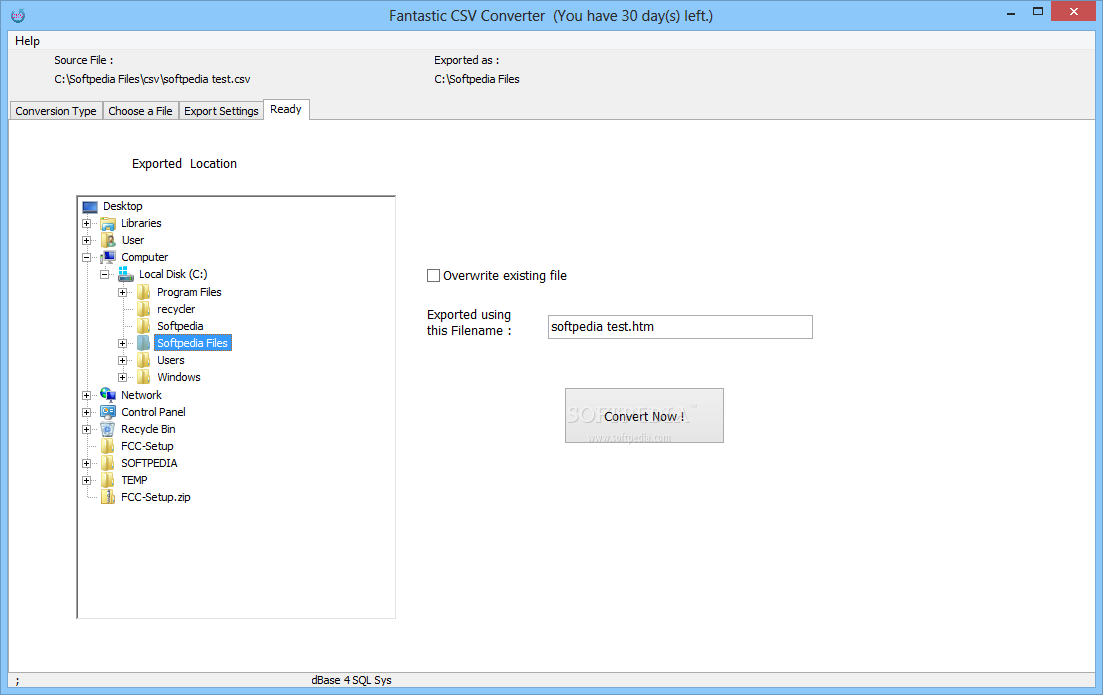Expand the Windows folder node

pyautogui.click(x=122, y=377)
